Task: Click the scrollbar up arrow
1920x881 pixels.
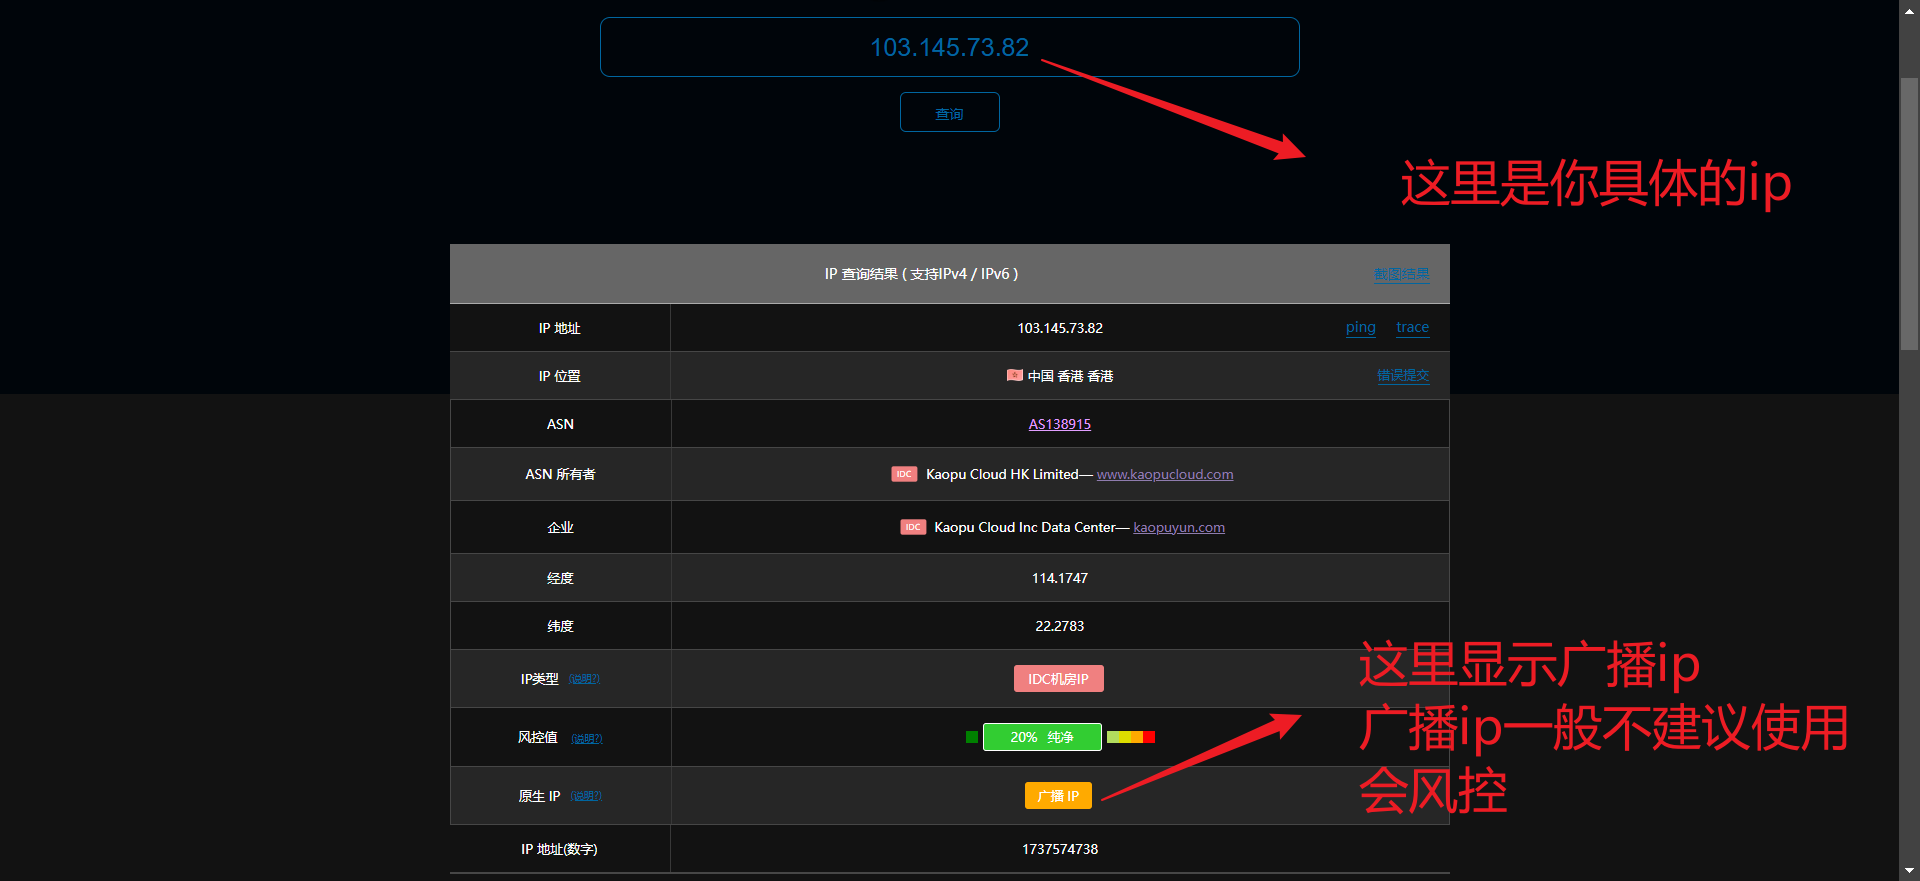Action: 1909,9
